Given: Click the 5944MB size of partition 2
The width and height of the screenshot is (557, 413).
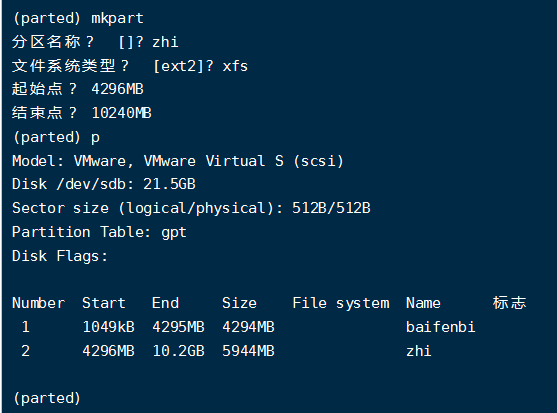Looking at the screenshot, I should coord(248,351).
